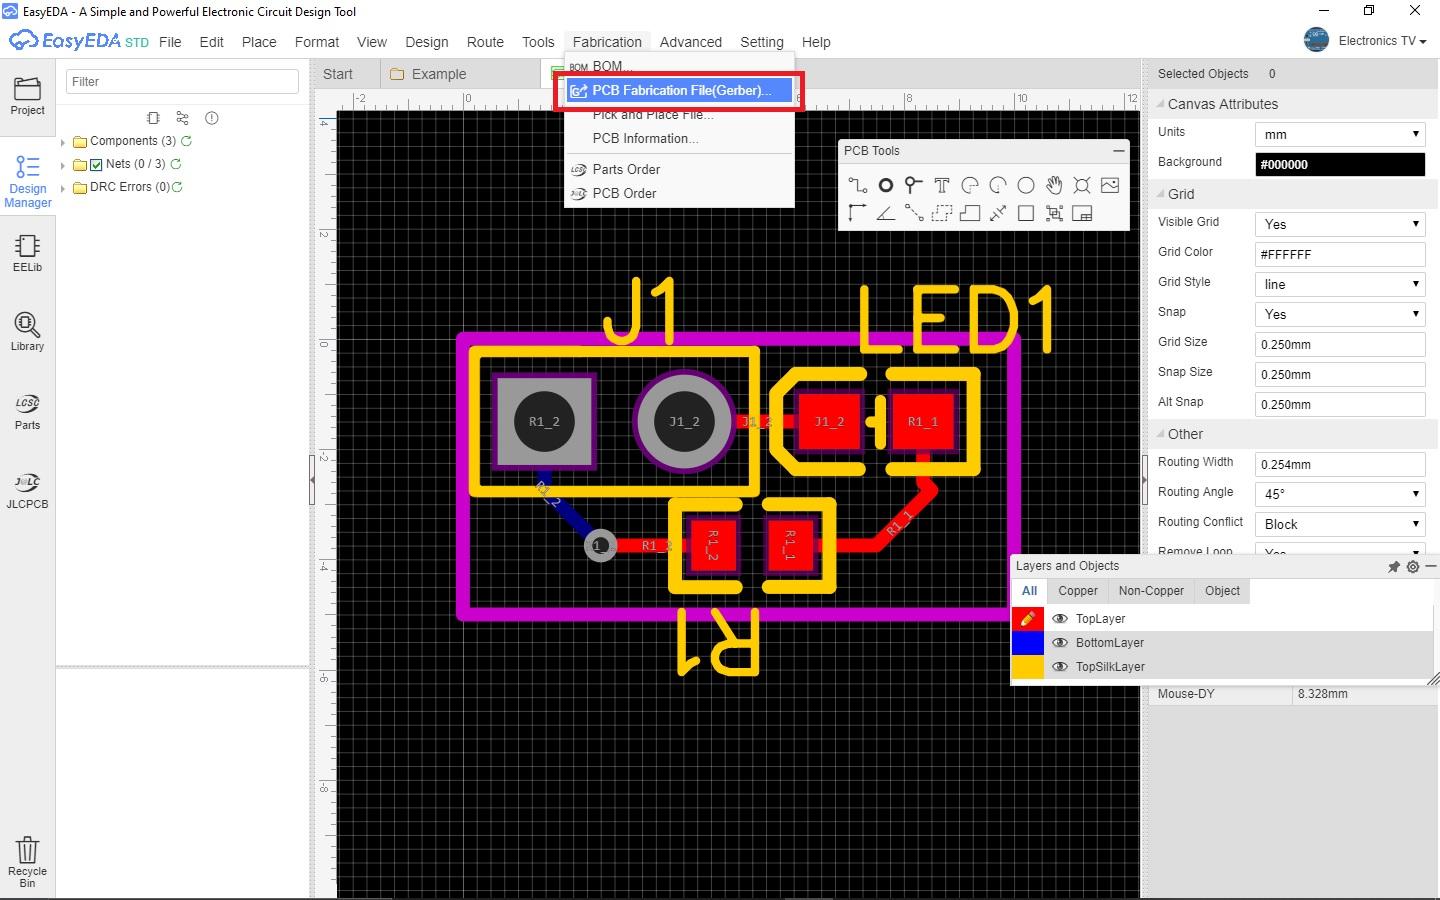
Task: Select the Copper Area dashed tool
Action: coord(941,213)
